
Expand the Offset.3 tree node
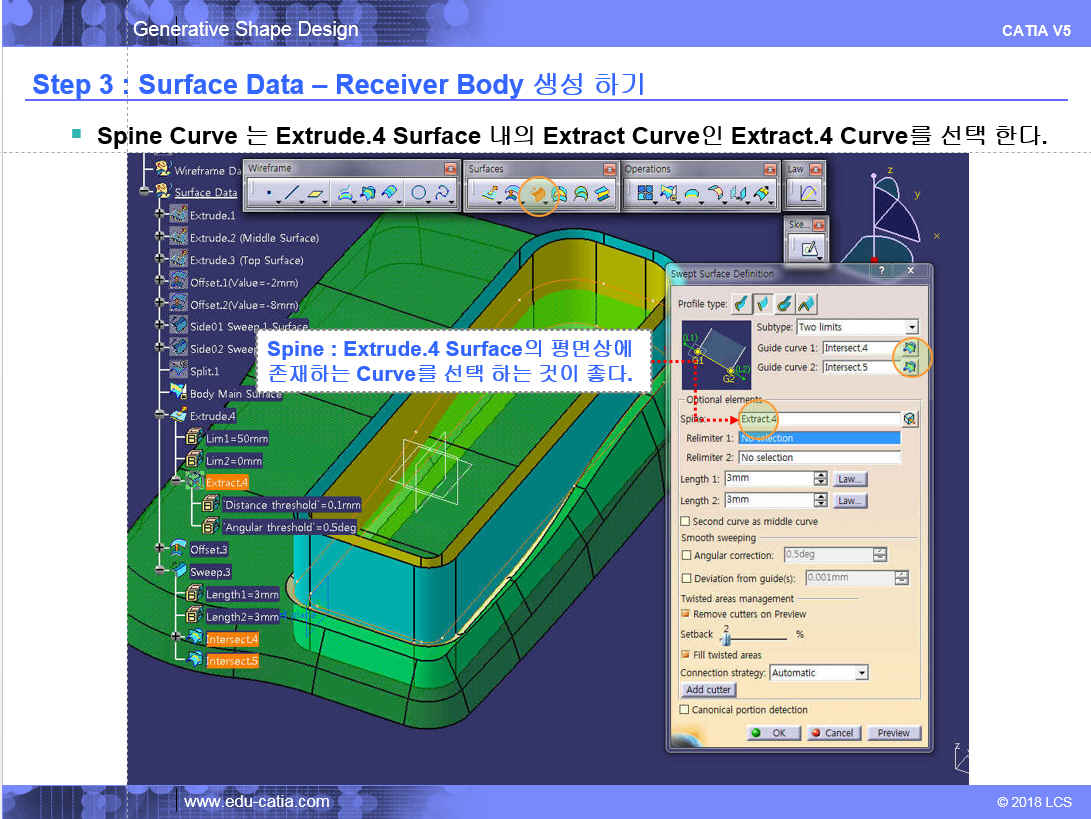pos(160,548)
